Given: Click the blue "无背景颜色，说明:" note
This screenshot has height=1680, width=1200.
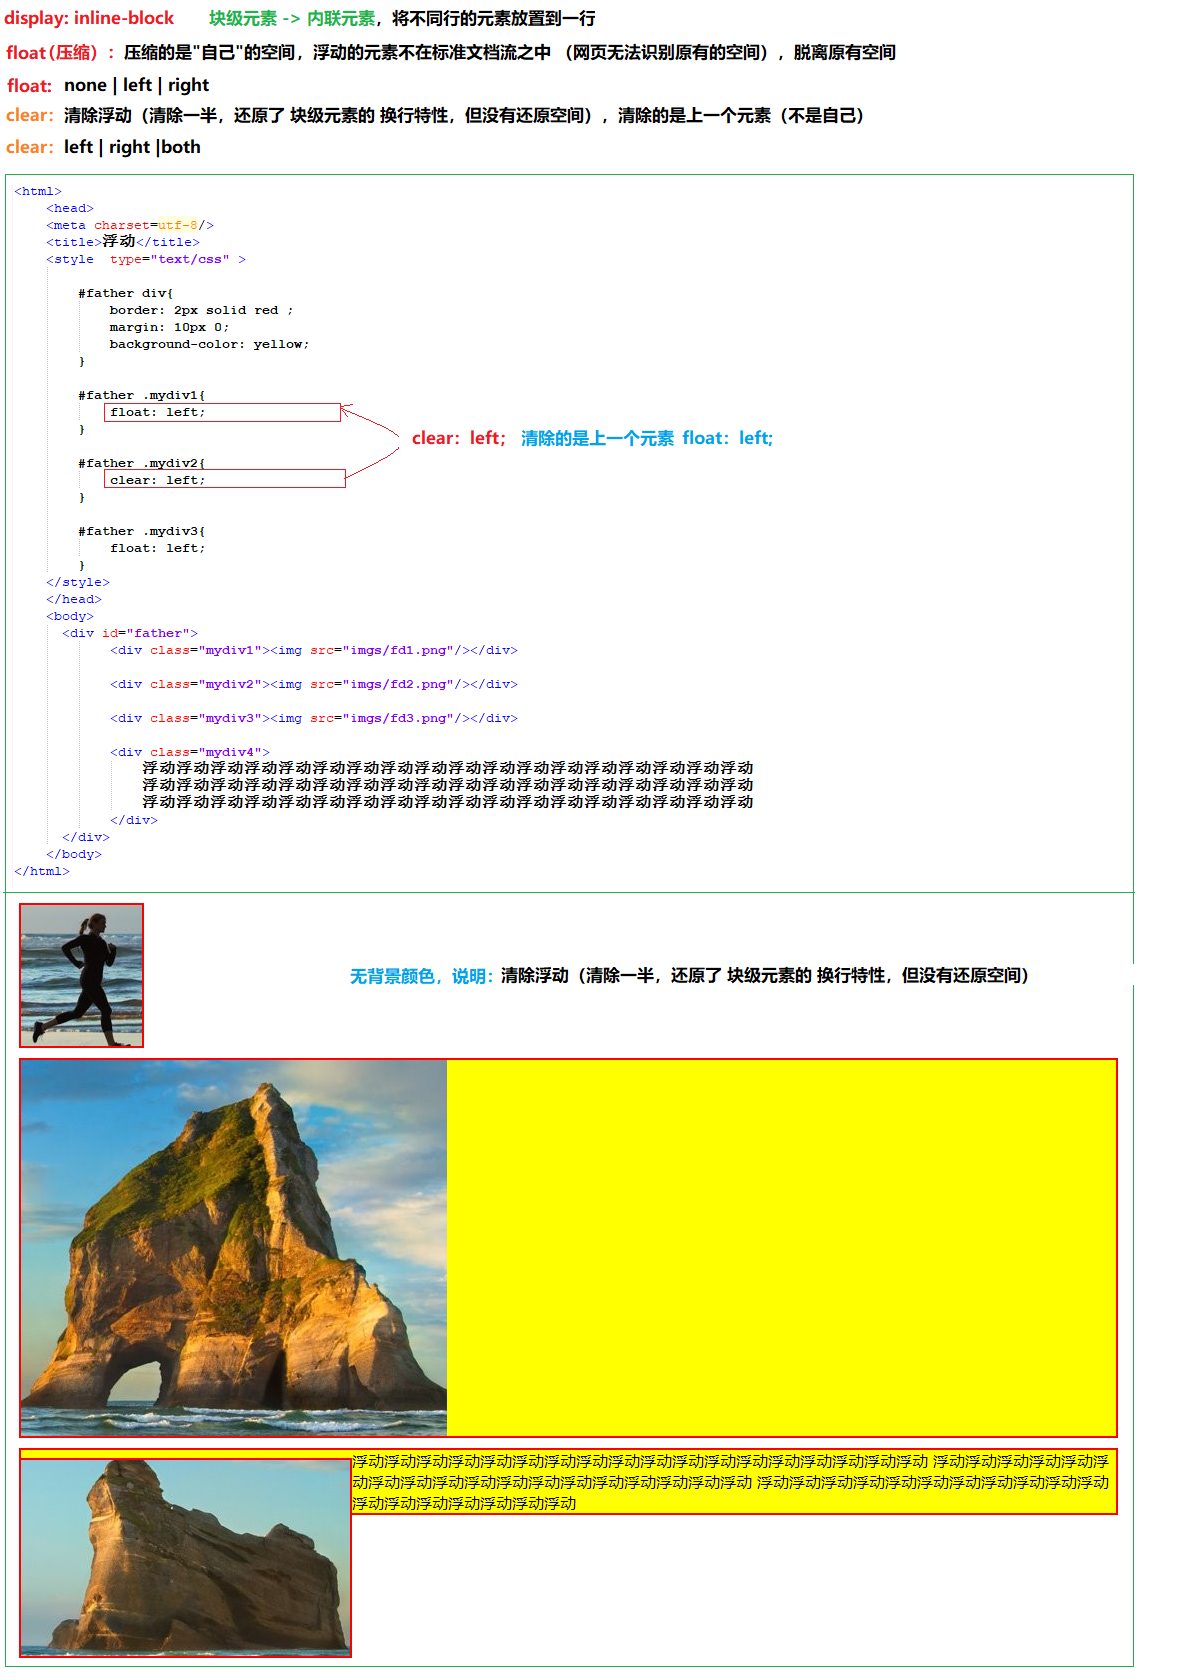Looking at the screenshot, I should point(421,976).
